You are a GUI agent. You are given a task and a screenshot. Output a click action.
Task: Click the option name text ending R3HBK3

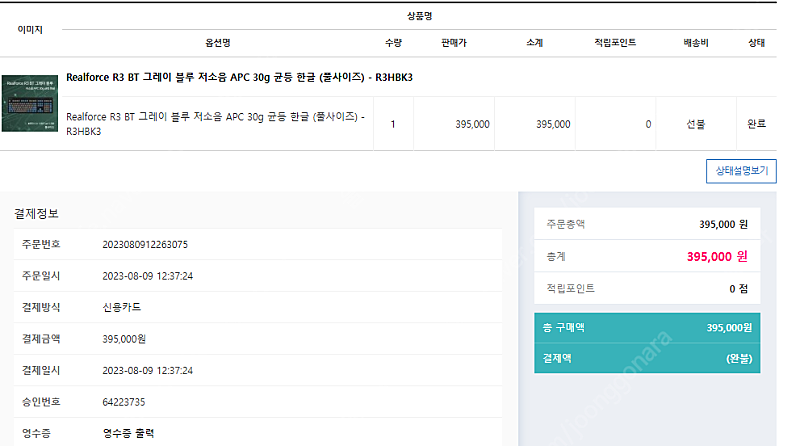click(x=215, y=124)
